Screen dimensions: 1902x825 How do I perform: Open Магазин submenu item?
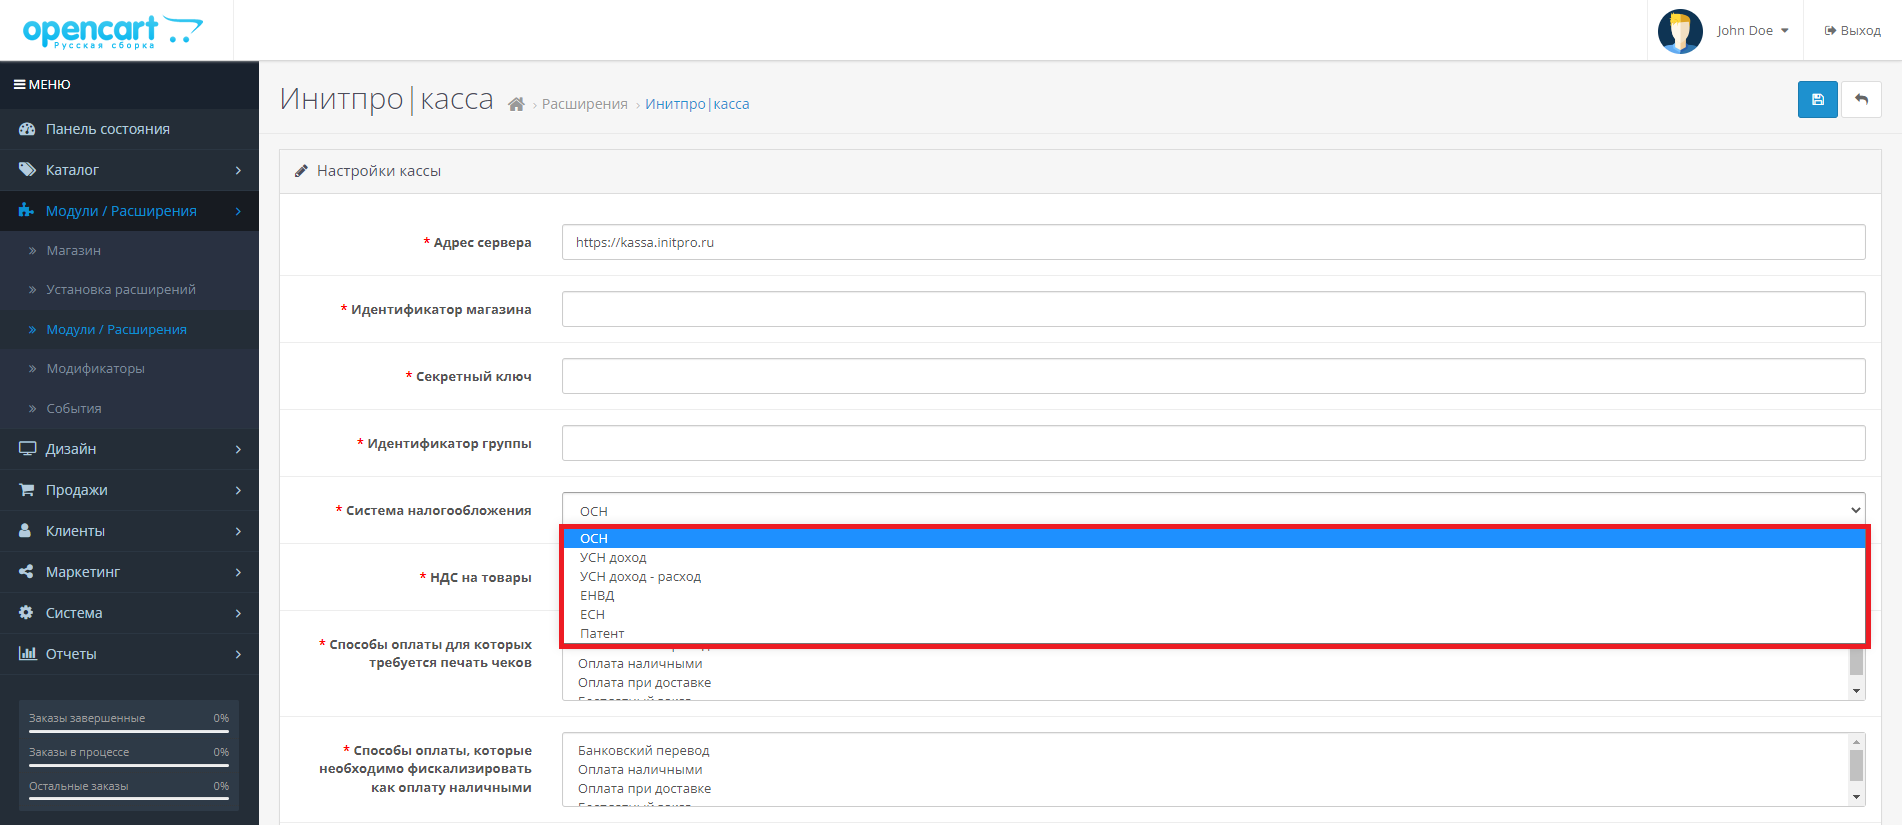pos(129,251)
